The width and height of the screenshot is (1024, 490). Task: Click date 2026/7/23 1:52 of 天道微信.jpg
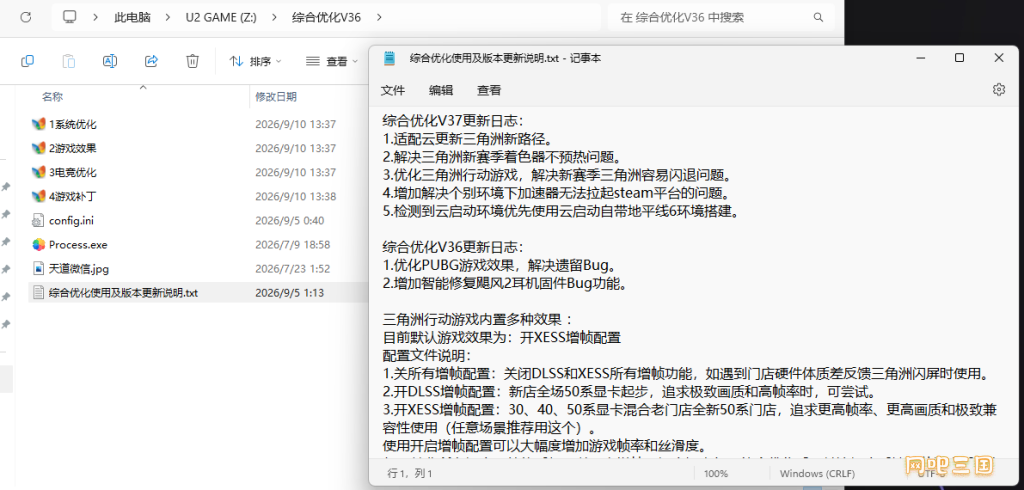click(x=292, y=269)
